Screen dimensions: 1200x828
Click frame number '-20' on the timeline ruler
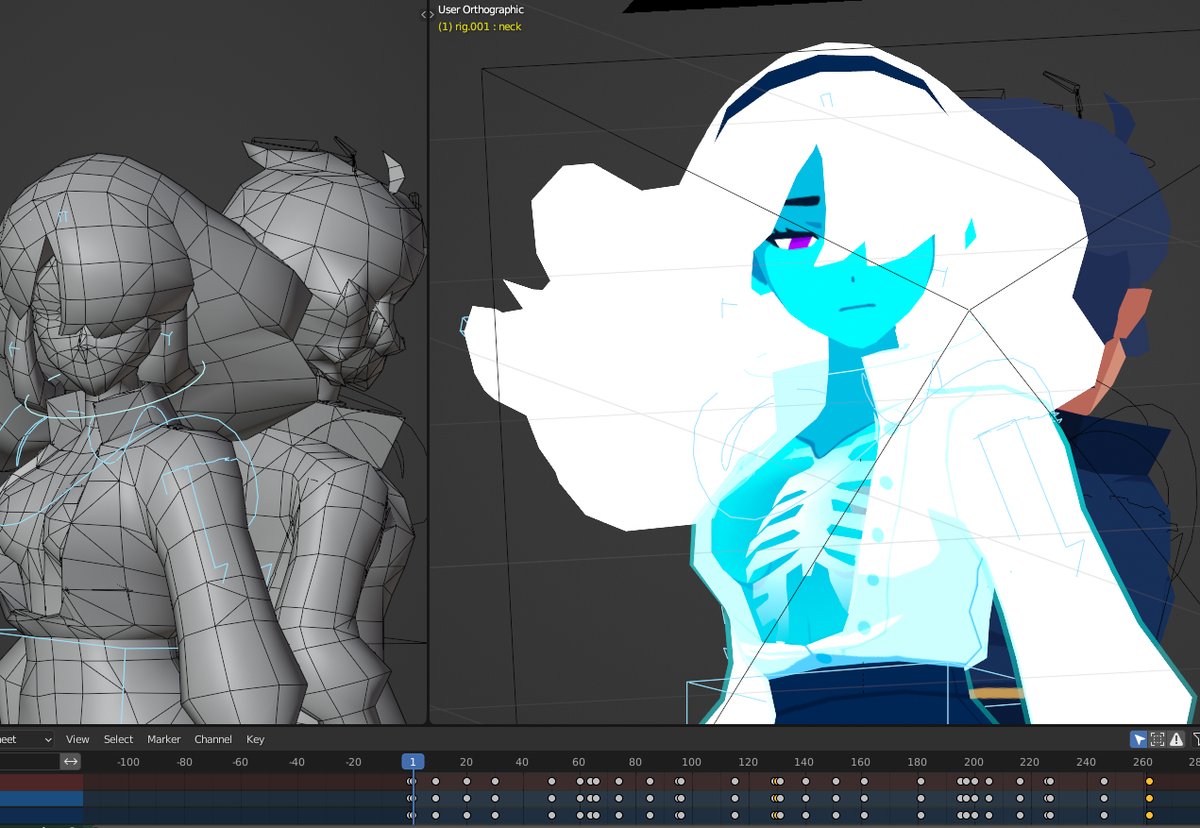click(x=353, y=762)
